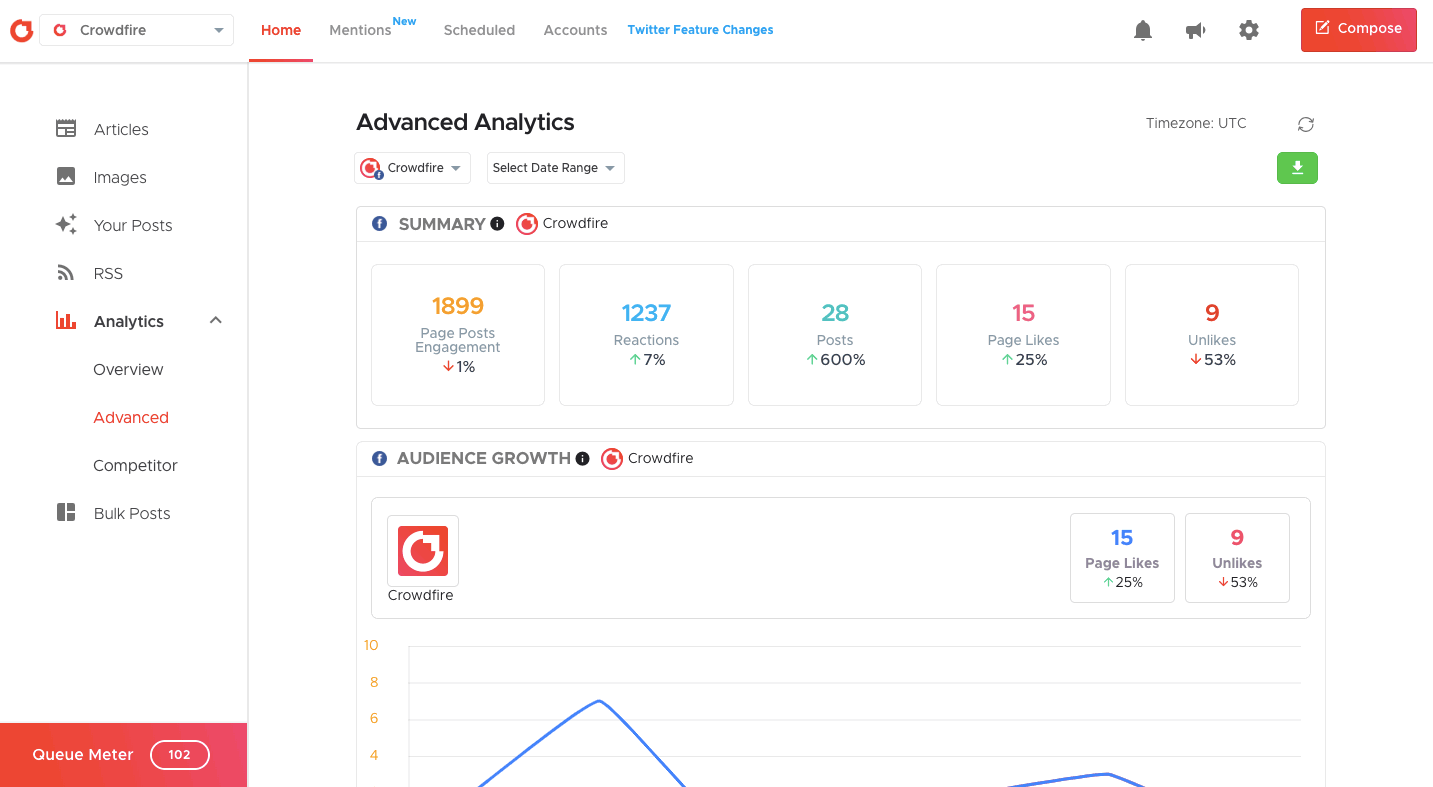Screen dimensions: 1433x787
Task: Open settings gear icon
Action: [x=1248, y=31]
